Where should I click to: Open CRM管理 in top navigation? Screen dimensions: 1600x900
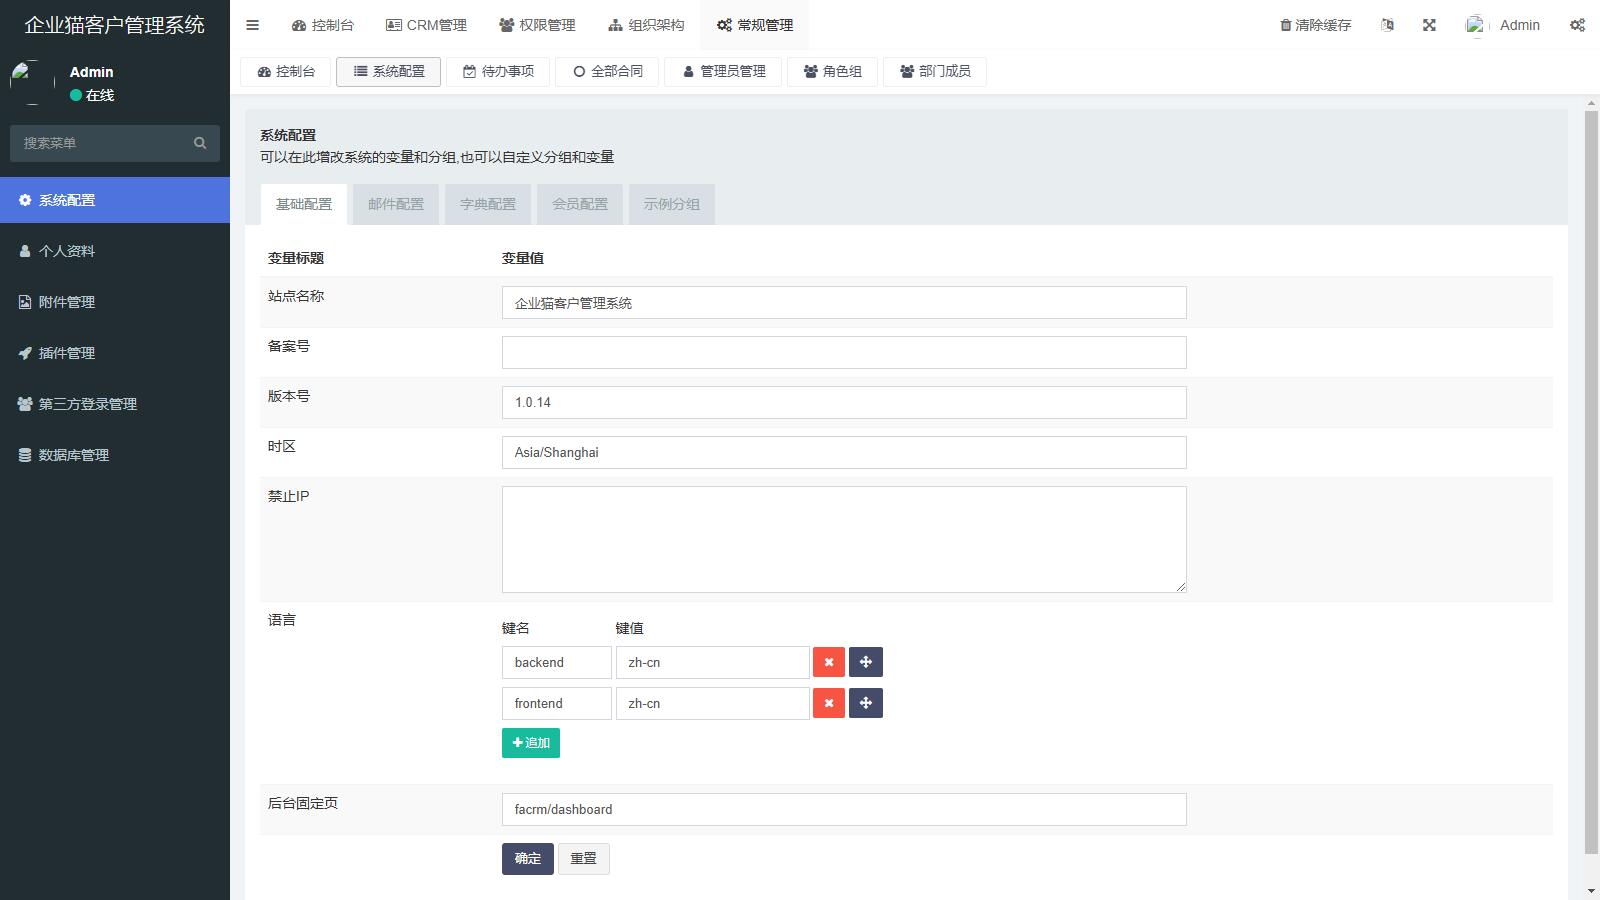point(426,25)
